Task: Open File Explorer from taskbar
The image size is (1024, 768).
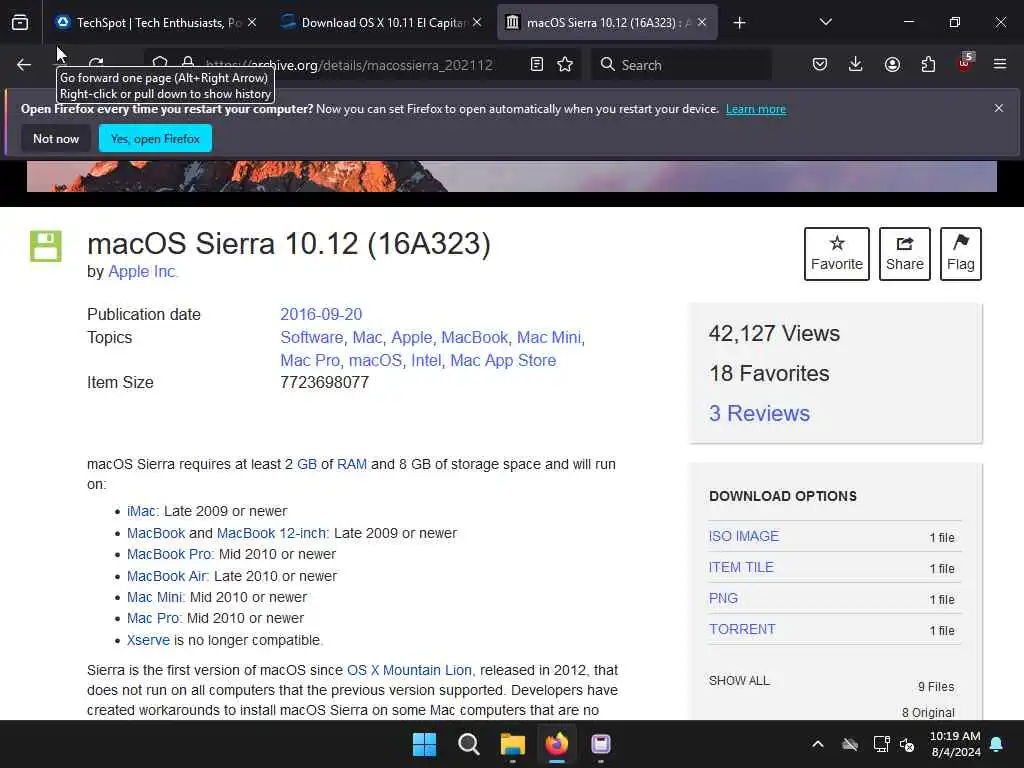Action: coord(513,744)
